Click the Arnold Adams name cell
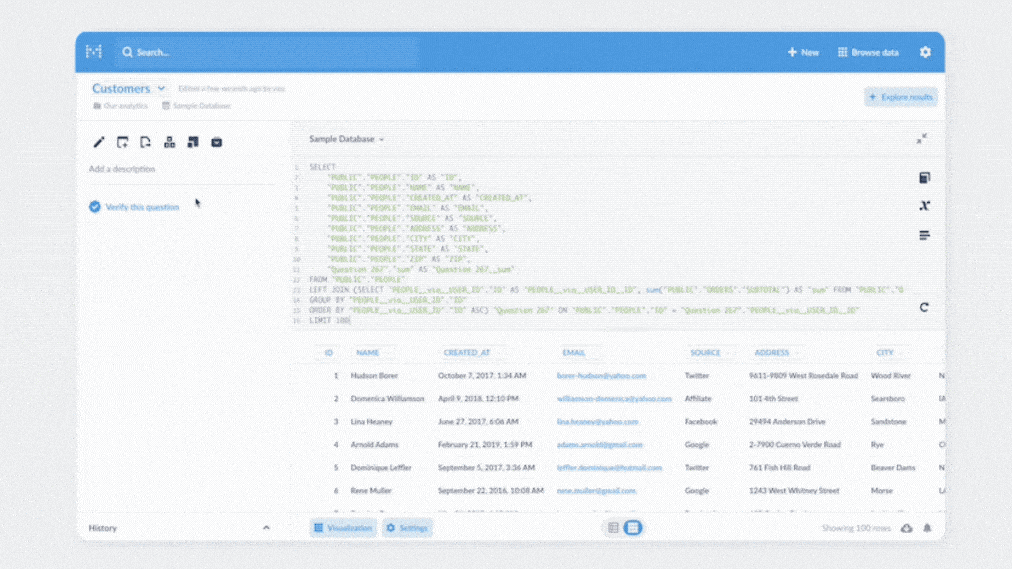This screenshot has height=569, width=1012. (374, 444)
